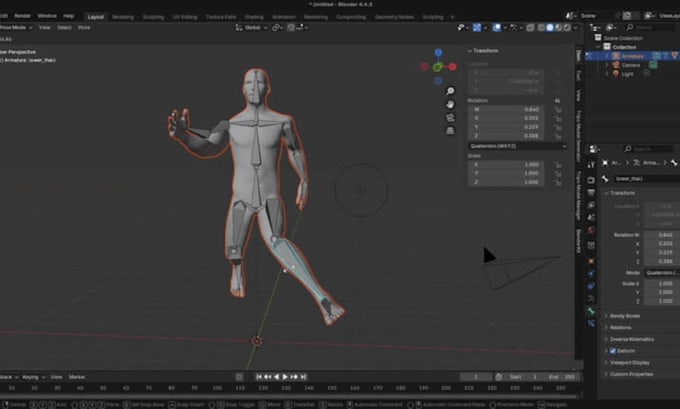Open the Marker menu in timeline
The width and height of the screenshot is (680, 409).
click(x=76, y=377)
